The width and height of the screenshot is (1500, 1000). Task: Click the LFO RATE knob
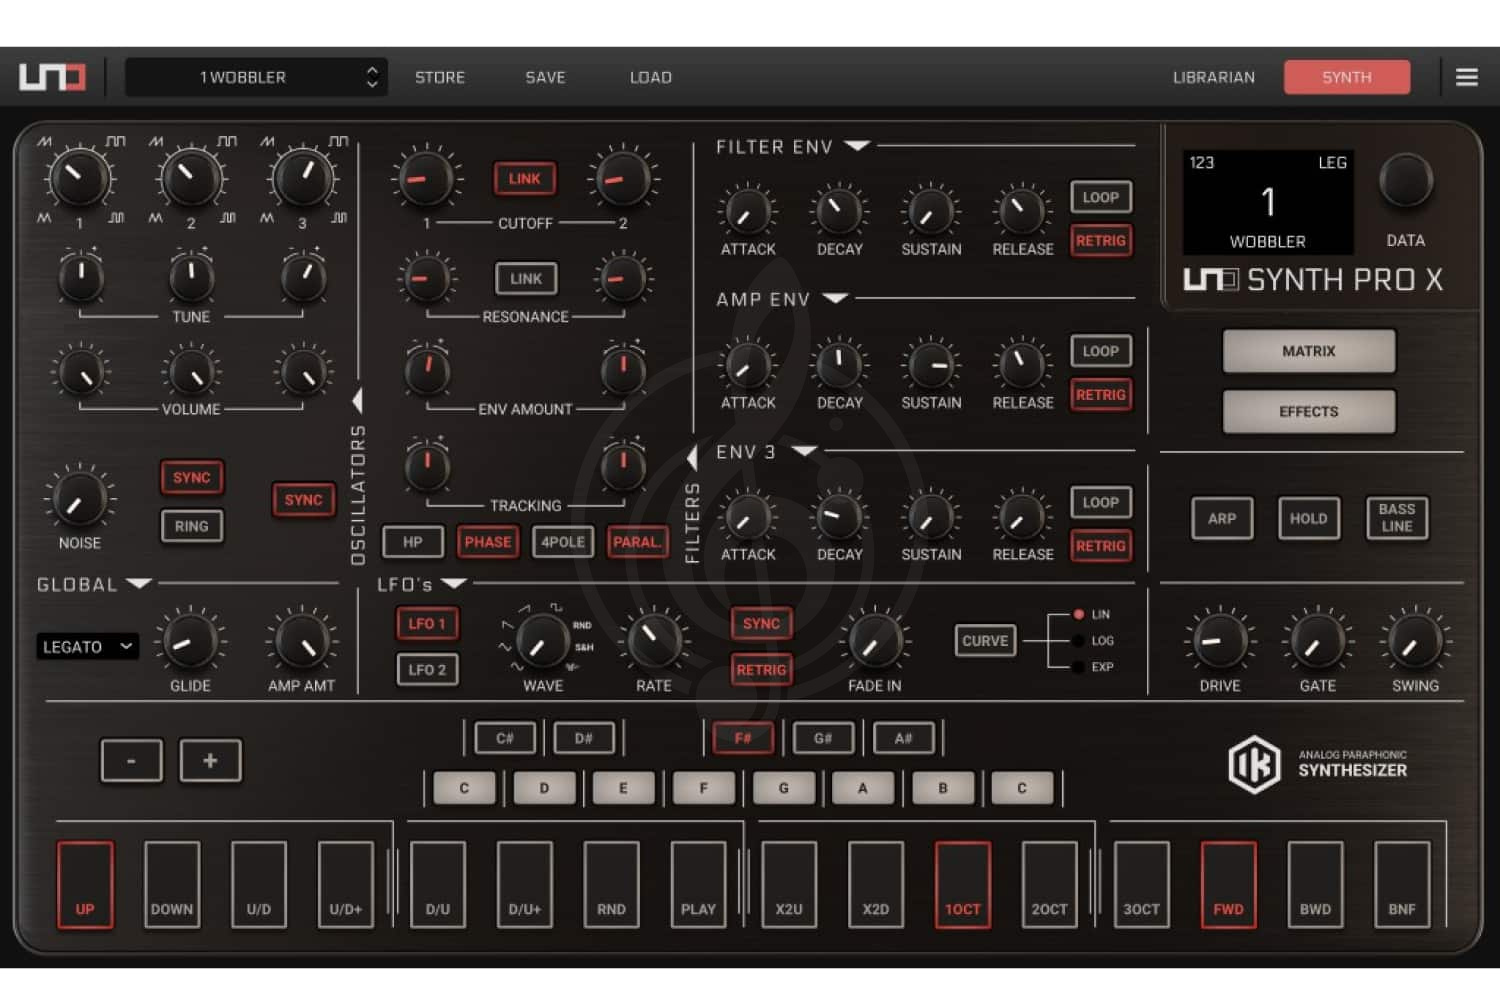(x=653, y=641)
